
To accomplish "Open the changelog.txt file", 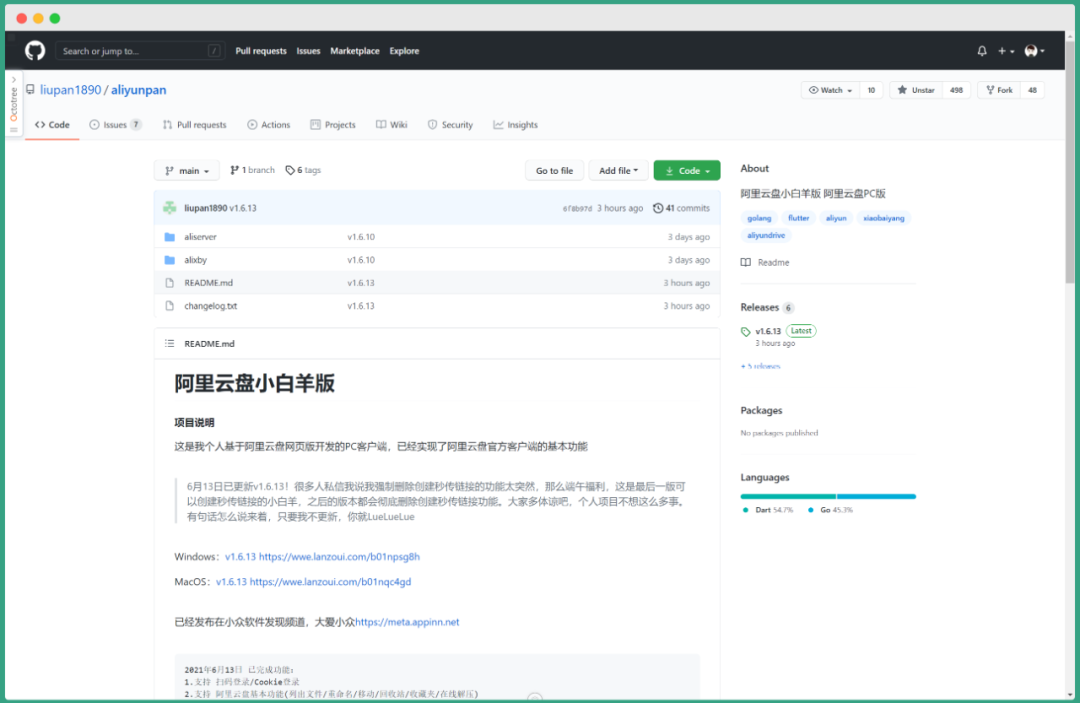I will click(211, 306).
